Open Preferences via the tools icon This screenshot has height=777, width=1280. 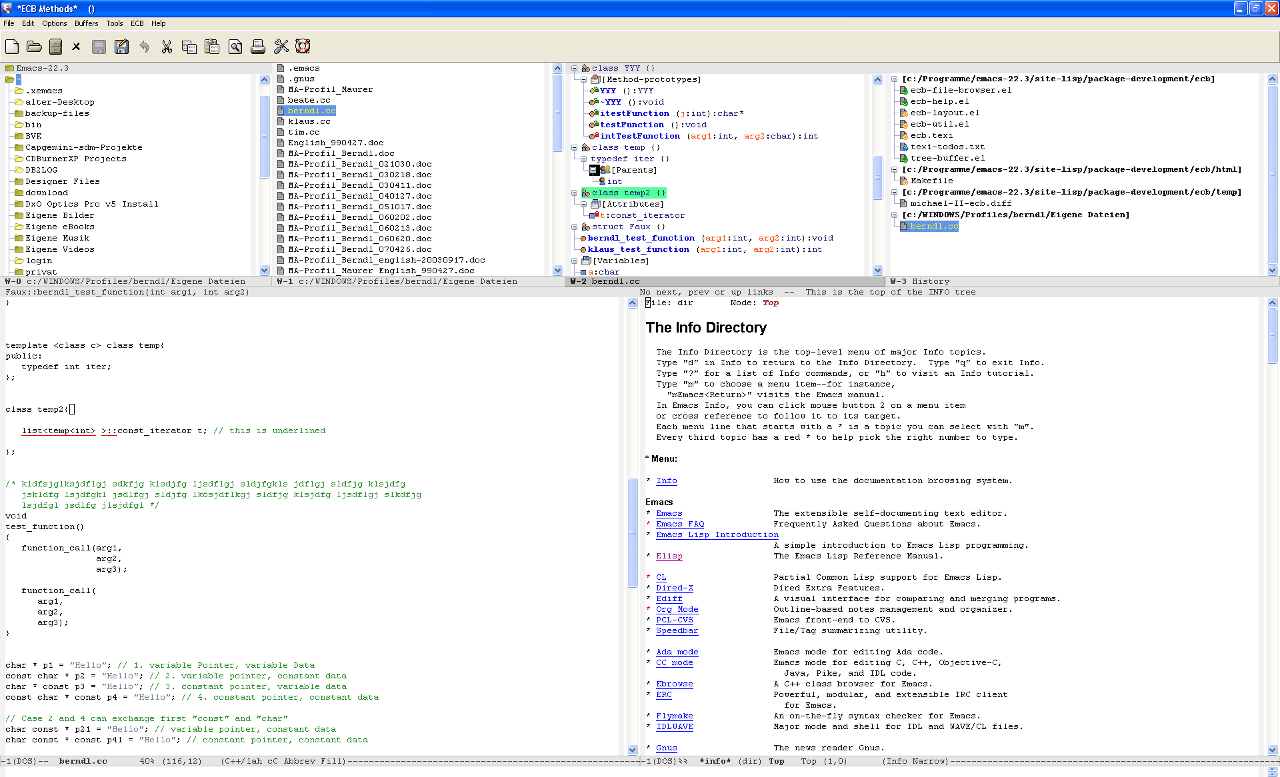pyautogui.click(x=280, y=46)
